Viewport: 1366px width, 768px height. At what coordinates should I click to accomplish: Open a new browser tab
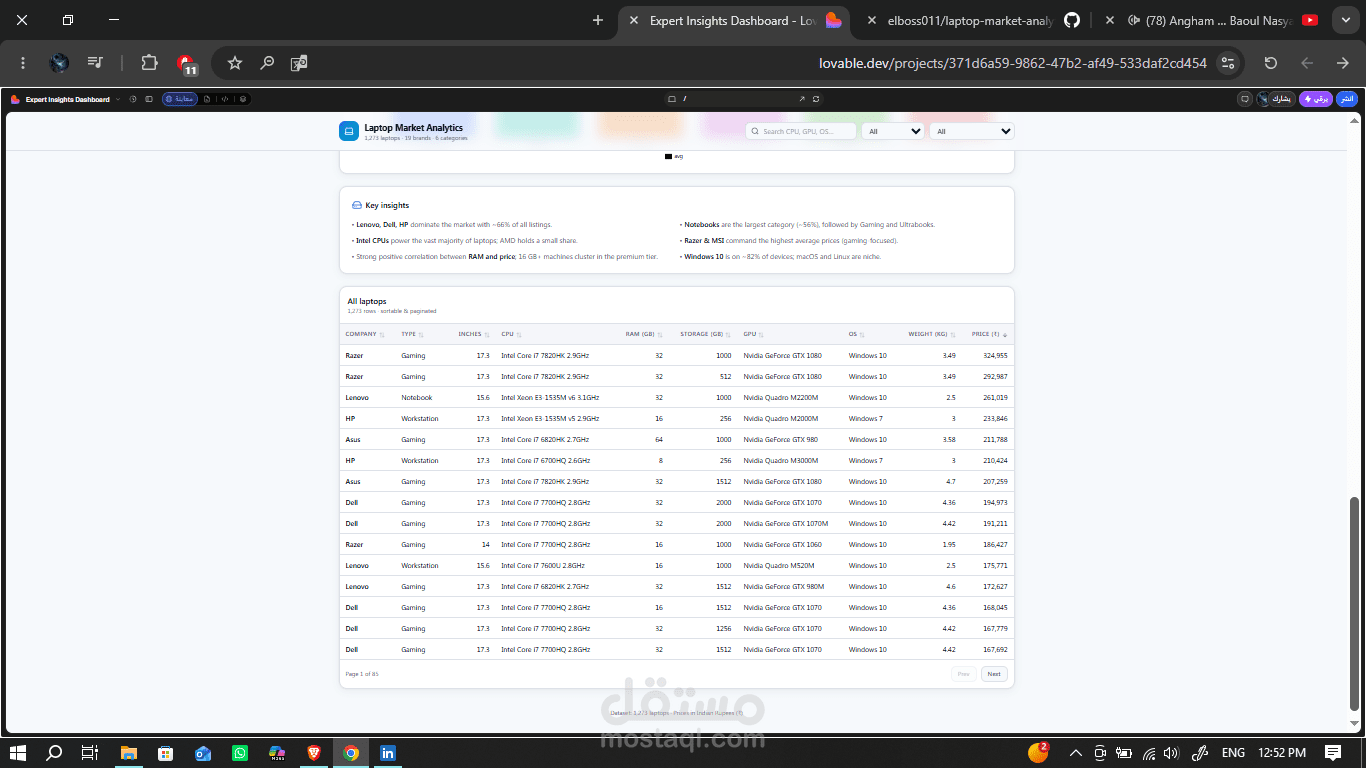tap(598, 20)
